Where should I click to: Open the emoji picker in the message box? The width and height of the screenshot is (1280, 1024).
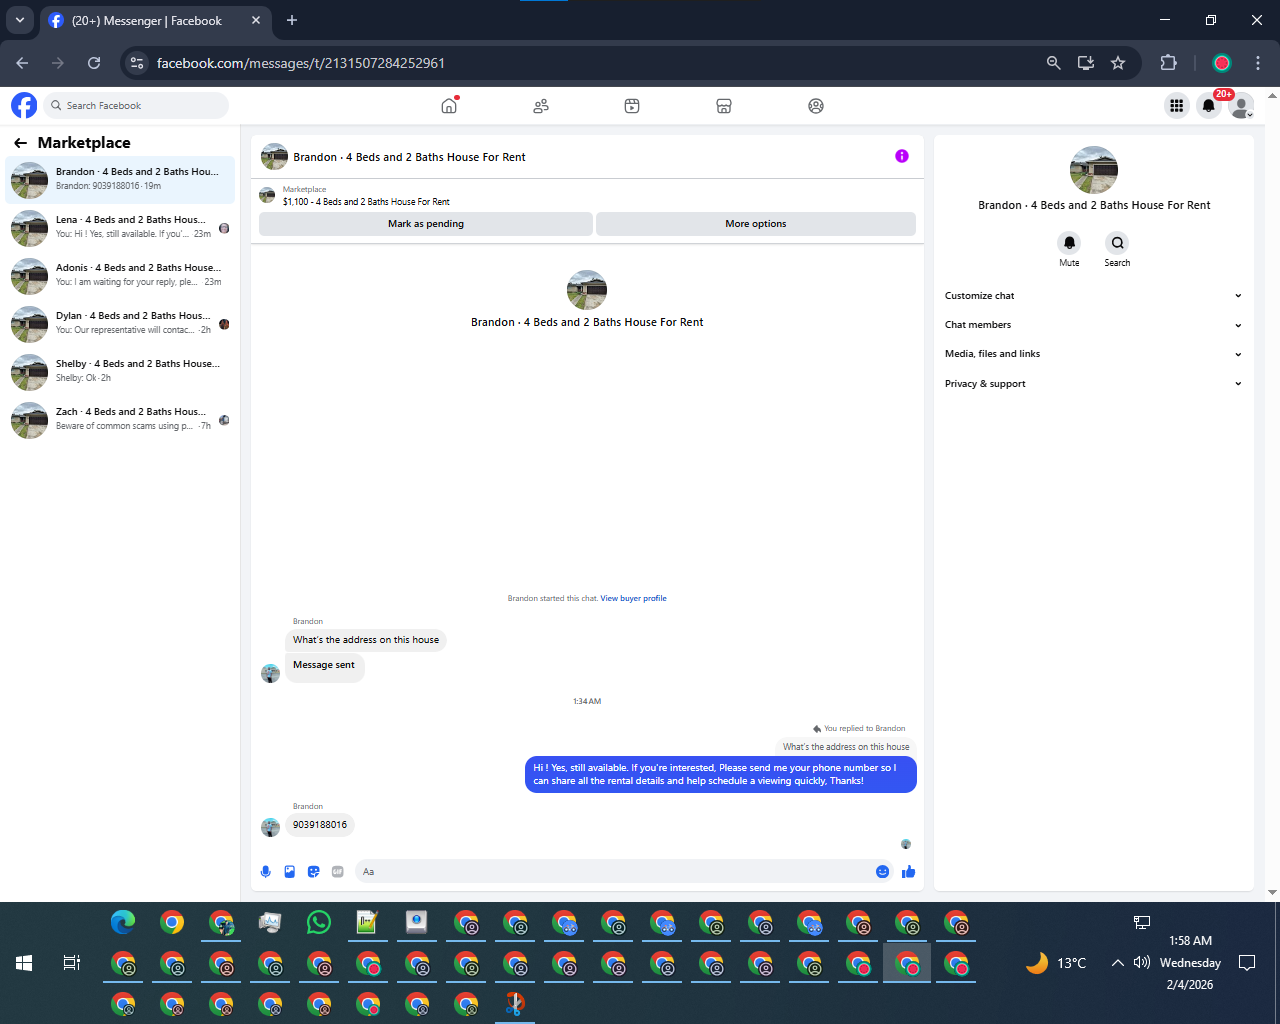pyautogui.click(x=882, y=872)
